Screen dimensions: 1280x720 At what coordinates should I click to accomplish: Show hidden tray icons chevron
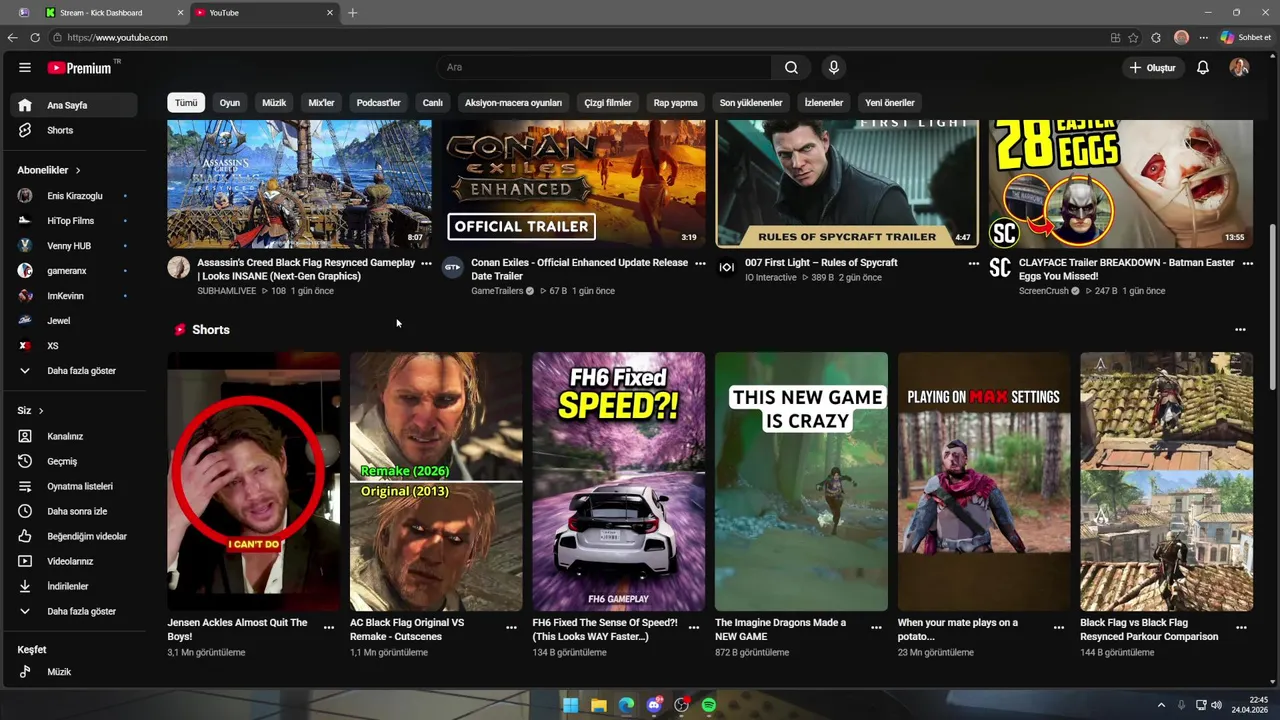point(1161,705)
